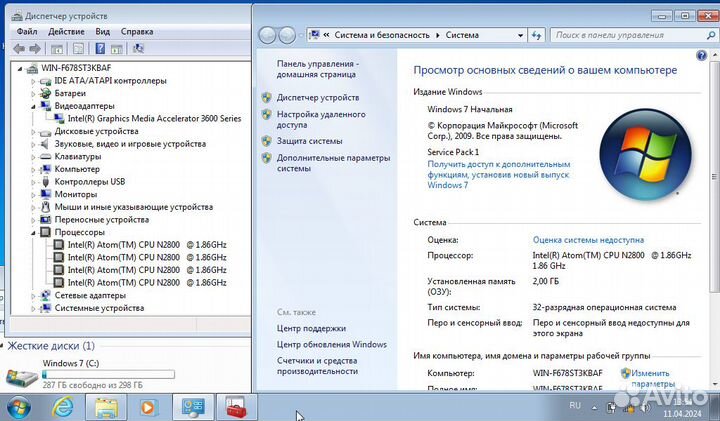Image resolution: width=720 pixels, height=421 pixels.
Task: Open the Файл menu
Action: point(27,32)
